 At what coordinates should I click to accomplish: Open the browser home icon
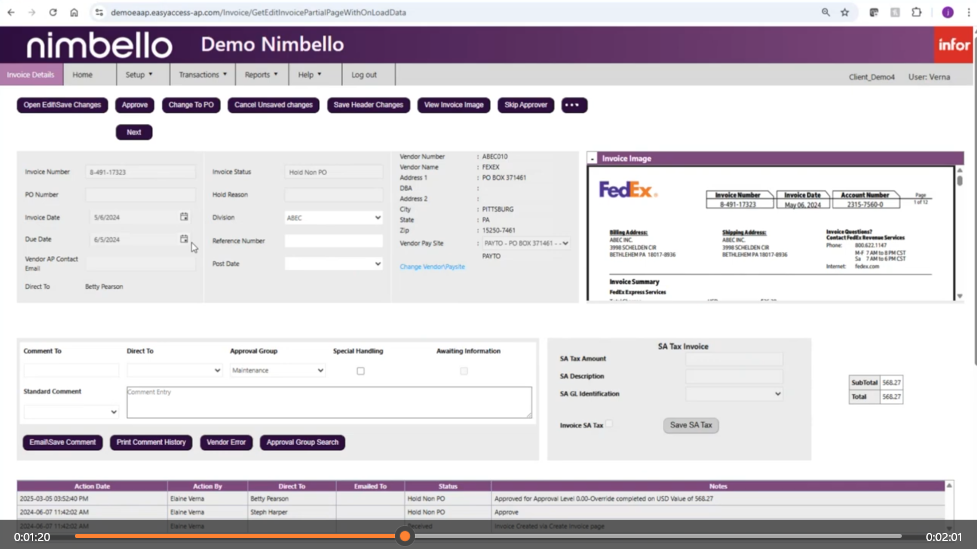[x=74, y=12]
